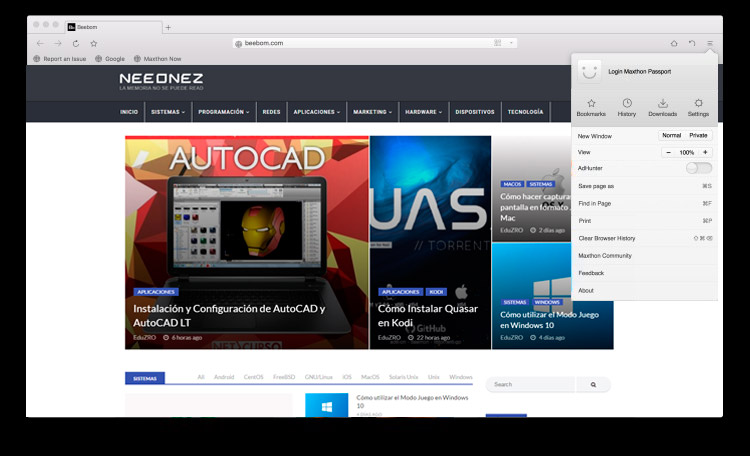Image resolution: width=750 pixels, height=456 pixels.
Task: Click the beebom.com address bar
Action: point(375,43)
